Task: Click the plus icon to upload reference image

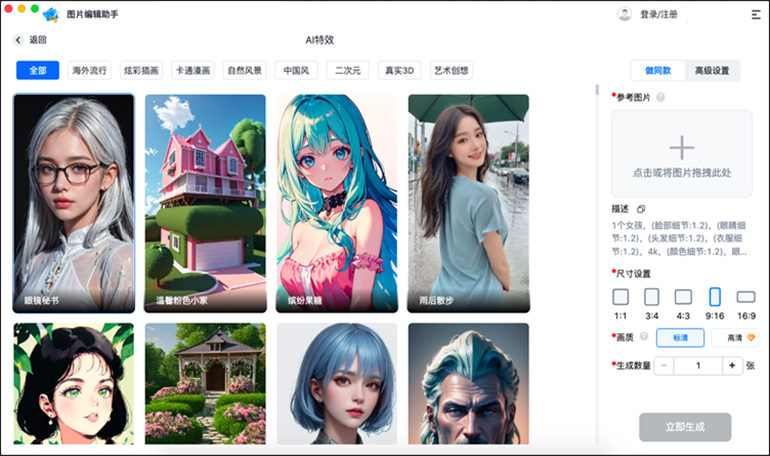Action: (x=682, y=148)
